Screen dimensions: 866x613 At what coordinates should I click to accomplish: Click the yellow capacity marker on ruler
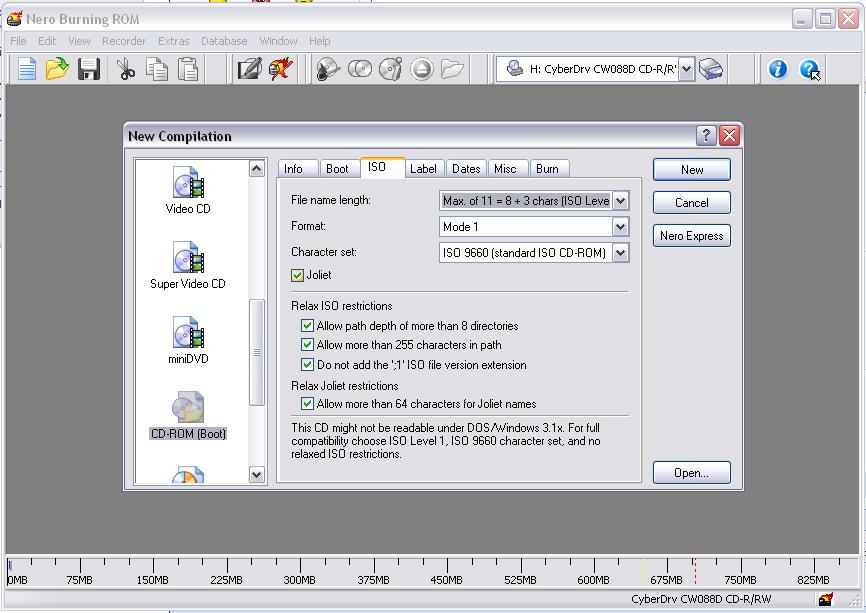click(x=643, y=571)
